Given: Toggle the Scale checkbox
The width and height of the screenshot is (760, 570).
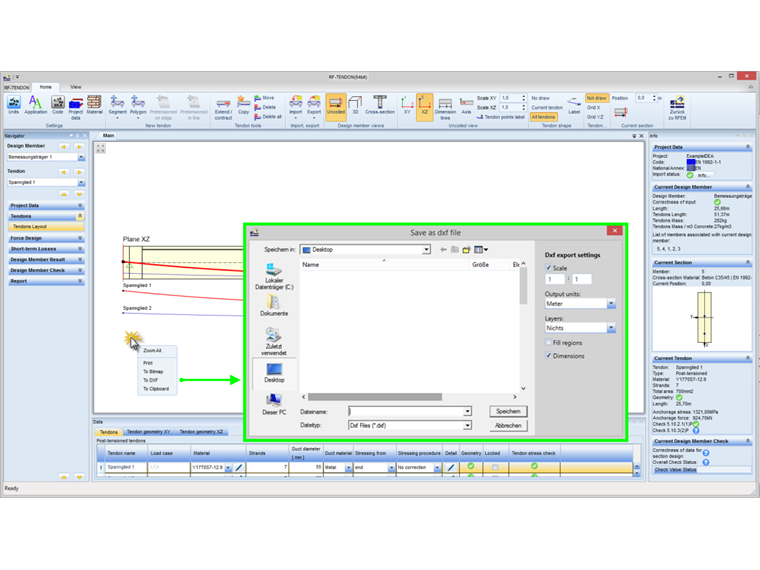Looking at the screenshot, I should pyautogui.click(x=548, y=268).
